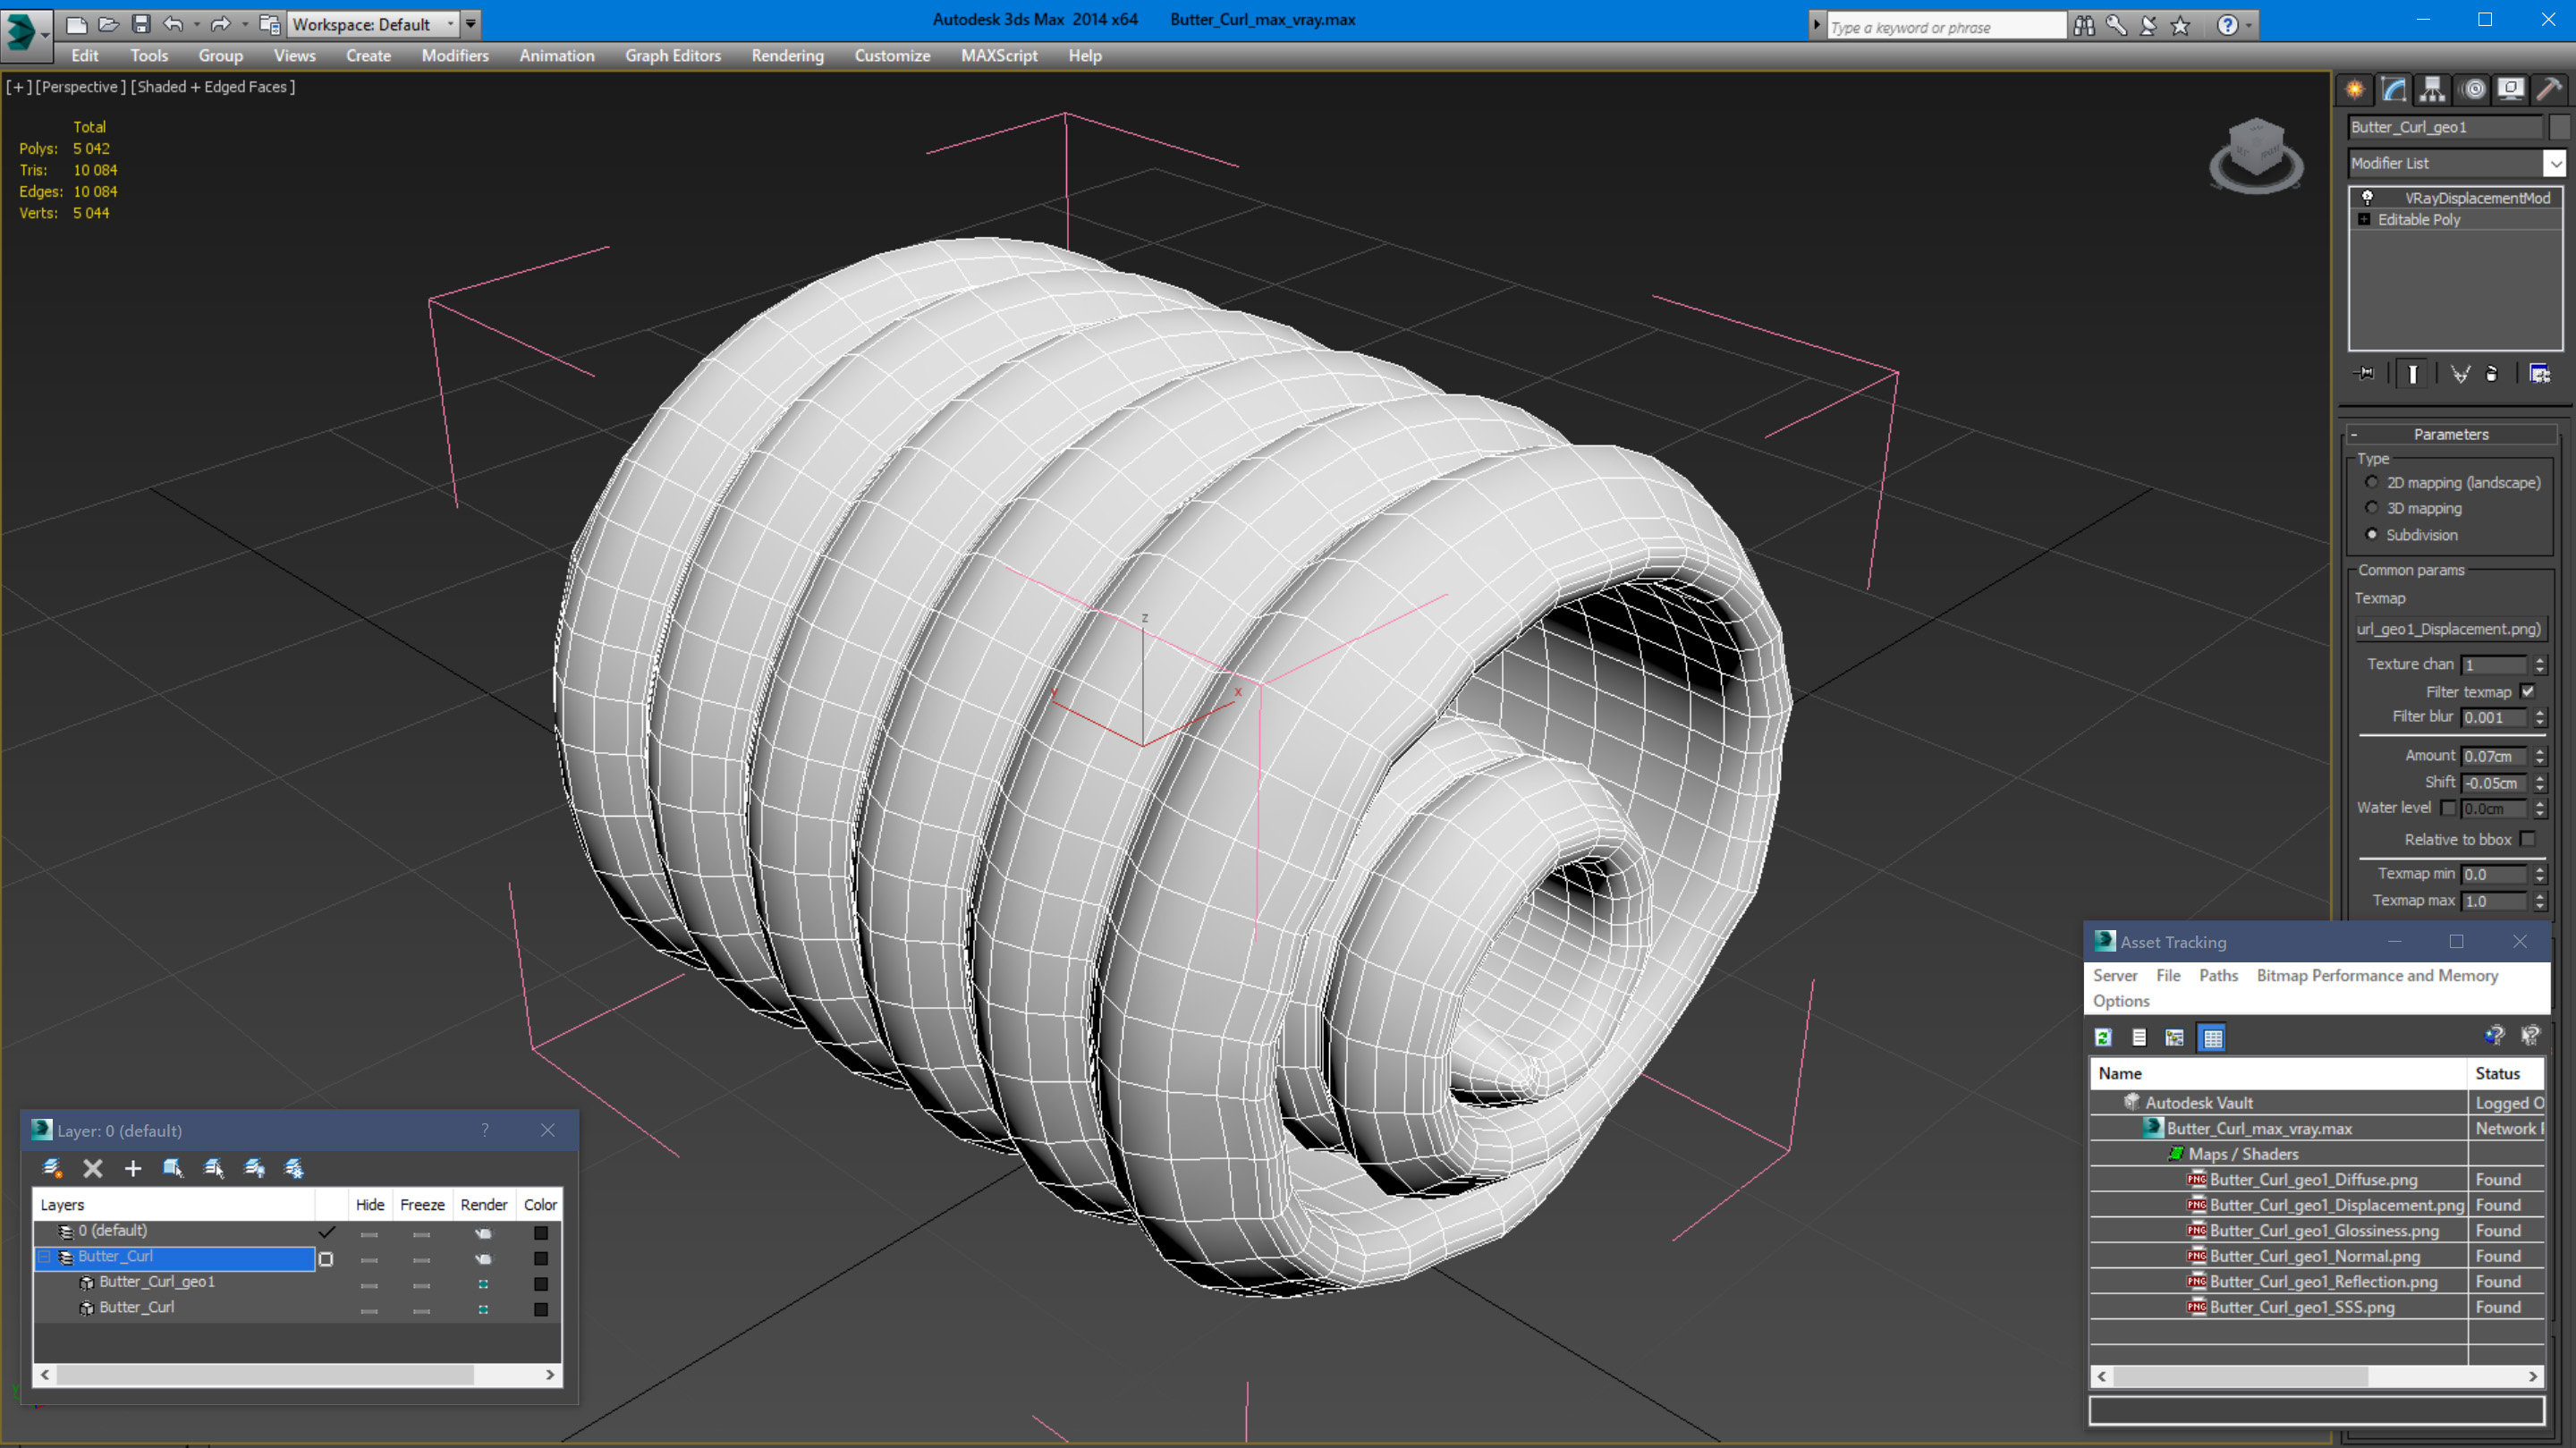Collapse the Butter_Curl layer tree

[44, 1257]
